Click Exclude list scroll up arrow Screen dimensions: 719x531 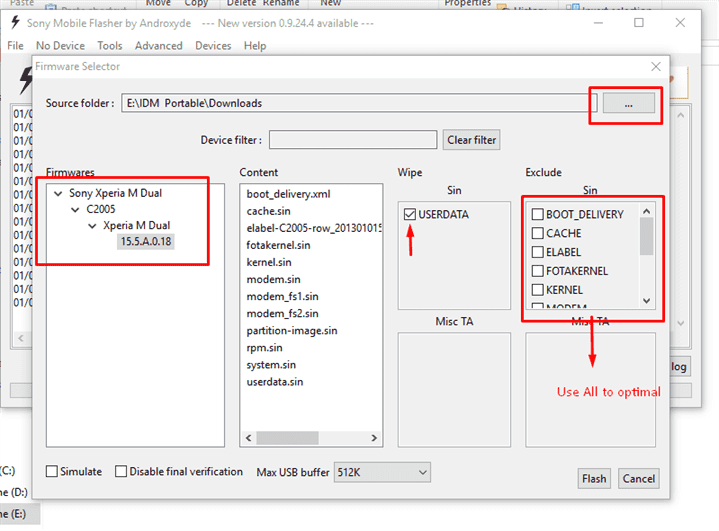(x=647, y=211)
